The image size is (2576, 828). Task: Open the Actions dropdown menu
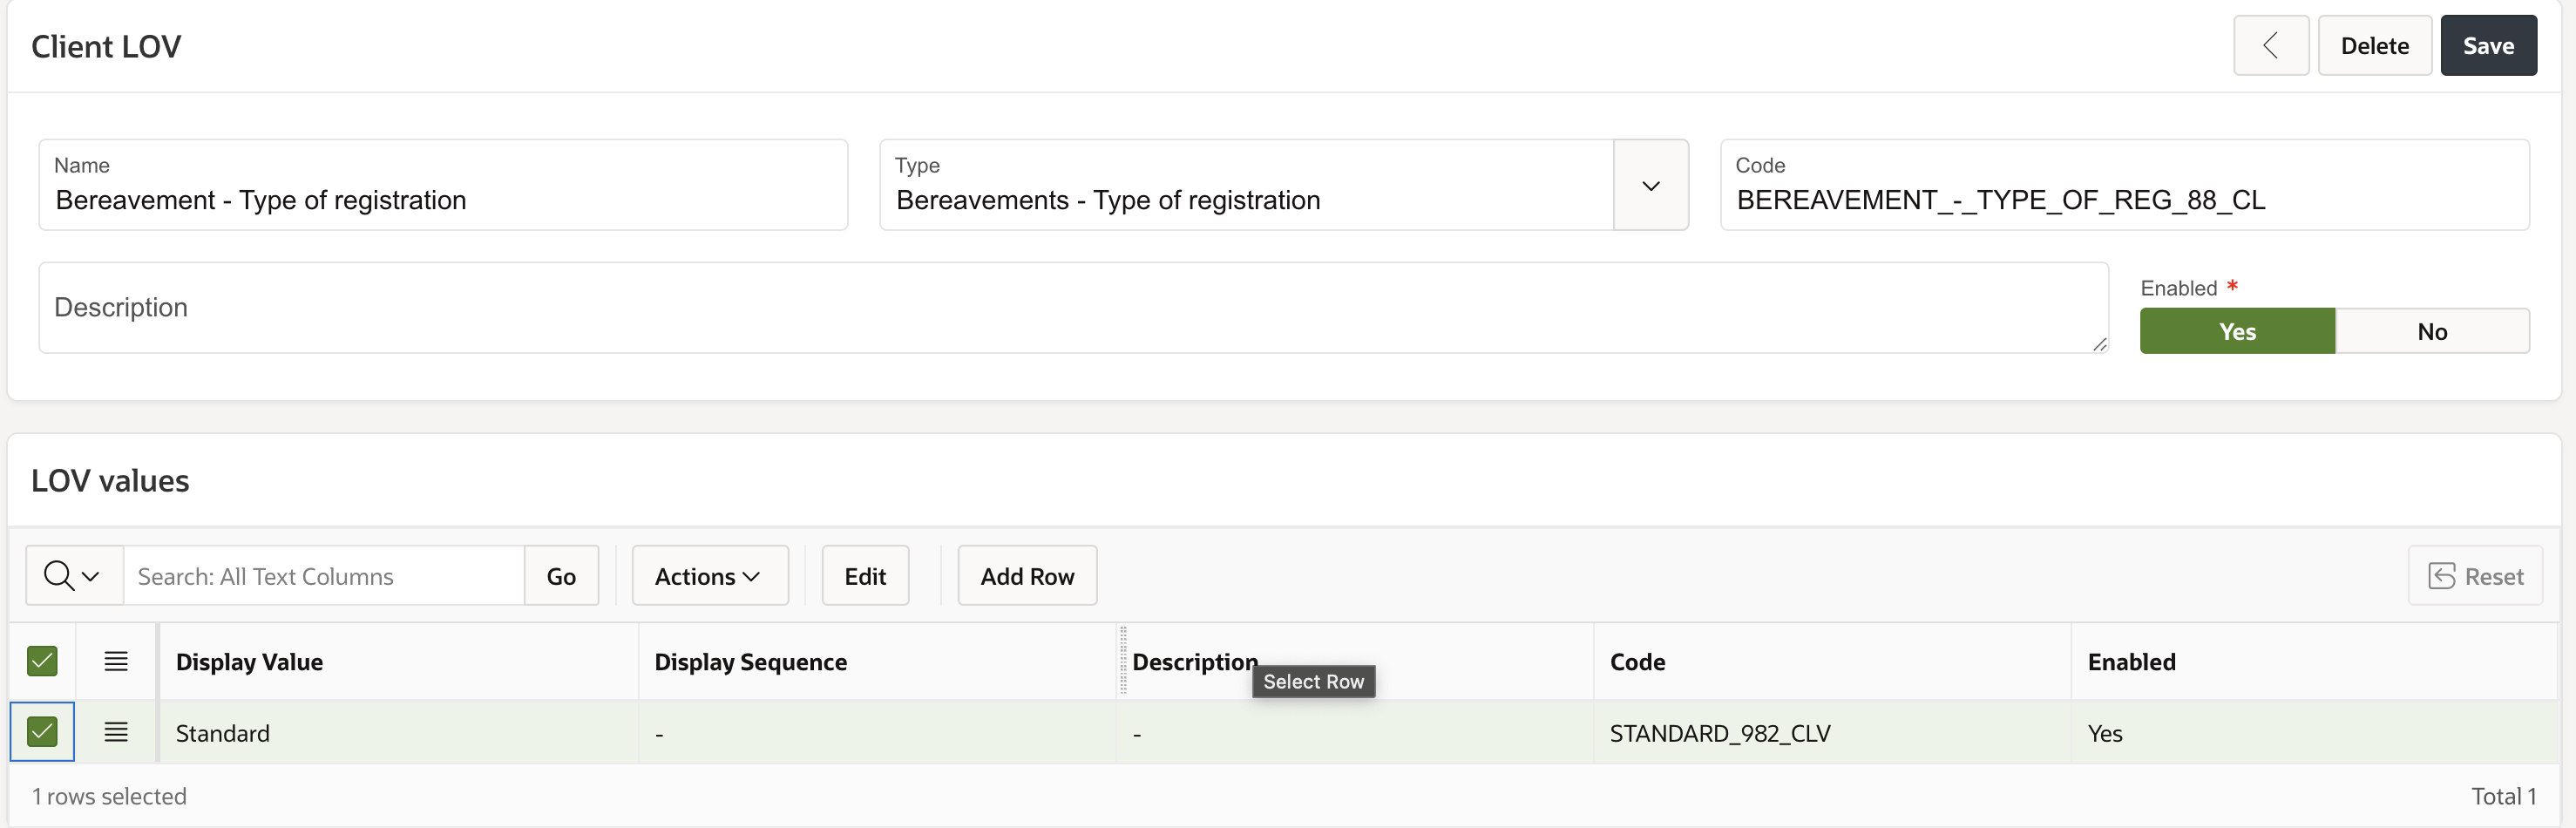coord(709,576)
